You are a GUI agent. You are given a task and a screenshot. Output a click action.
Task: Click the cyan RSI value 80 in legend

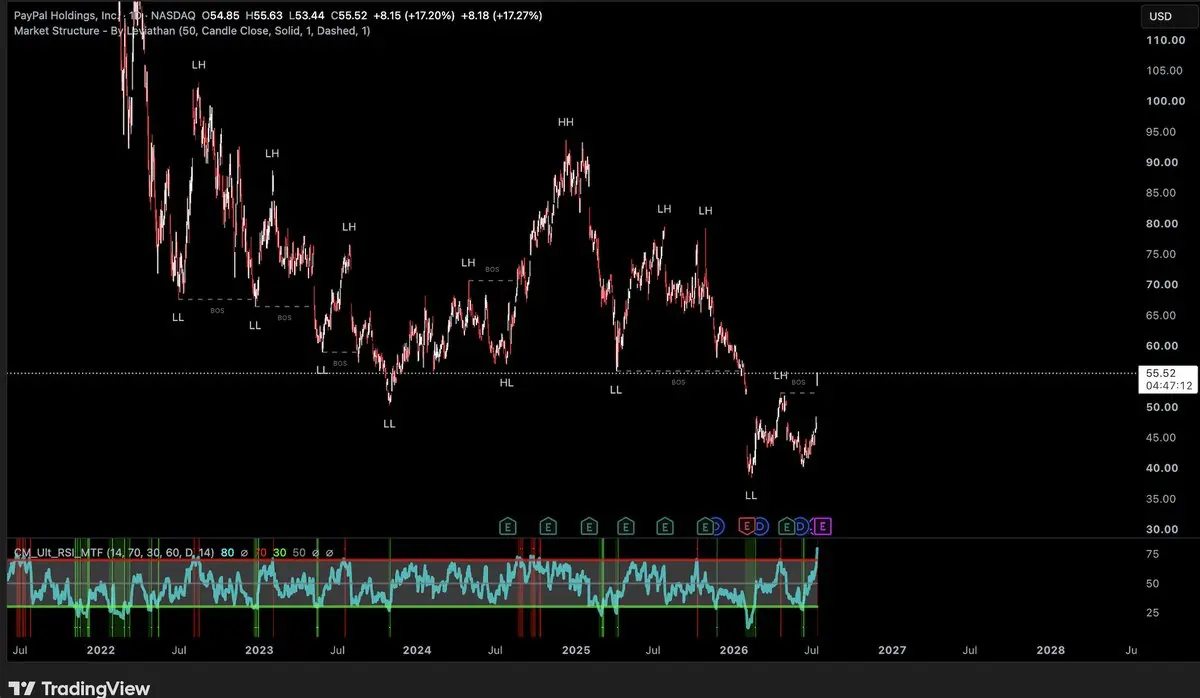(x=228, y=551)
